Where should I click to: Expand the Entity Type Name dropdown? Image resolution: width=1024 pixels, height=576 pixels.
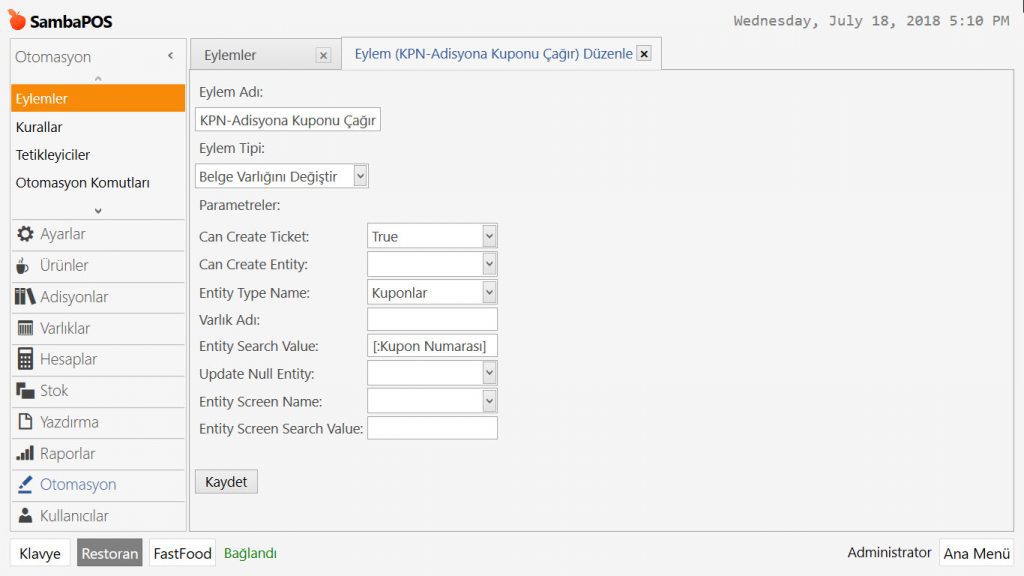click(x=489, y=292)
